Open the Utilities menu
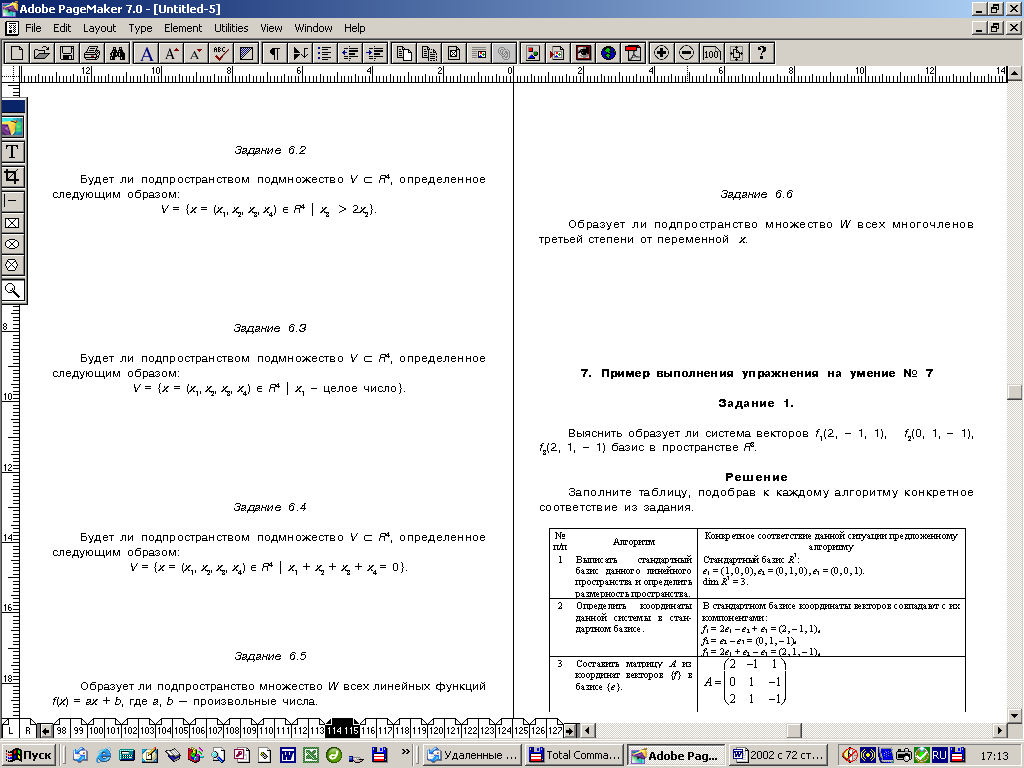Image resolution: width=1024 pixels, height=768 pixels. [231, 28]
